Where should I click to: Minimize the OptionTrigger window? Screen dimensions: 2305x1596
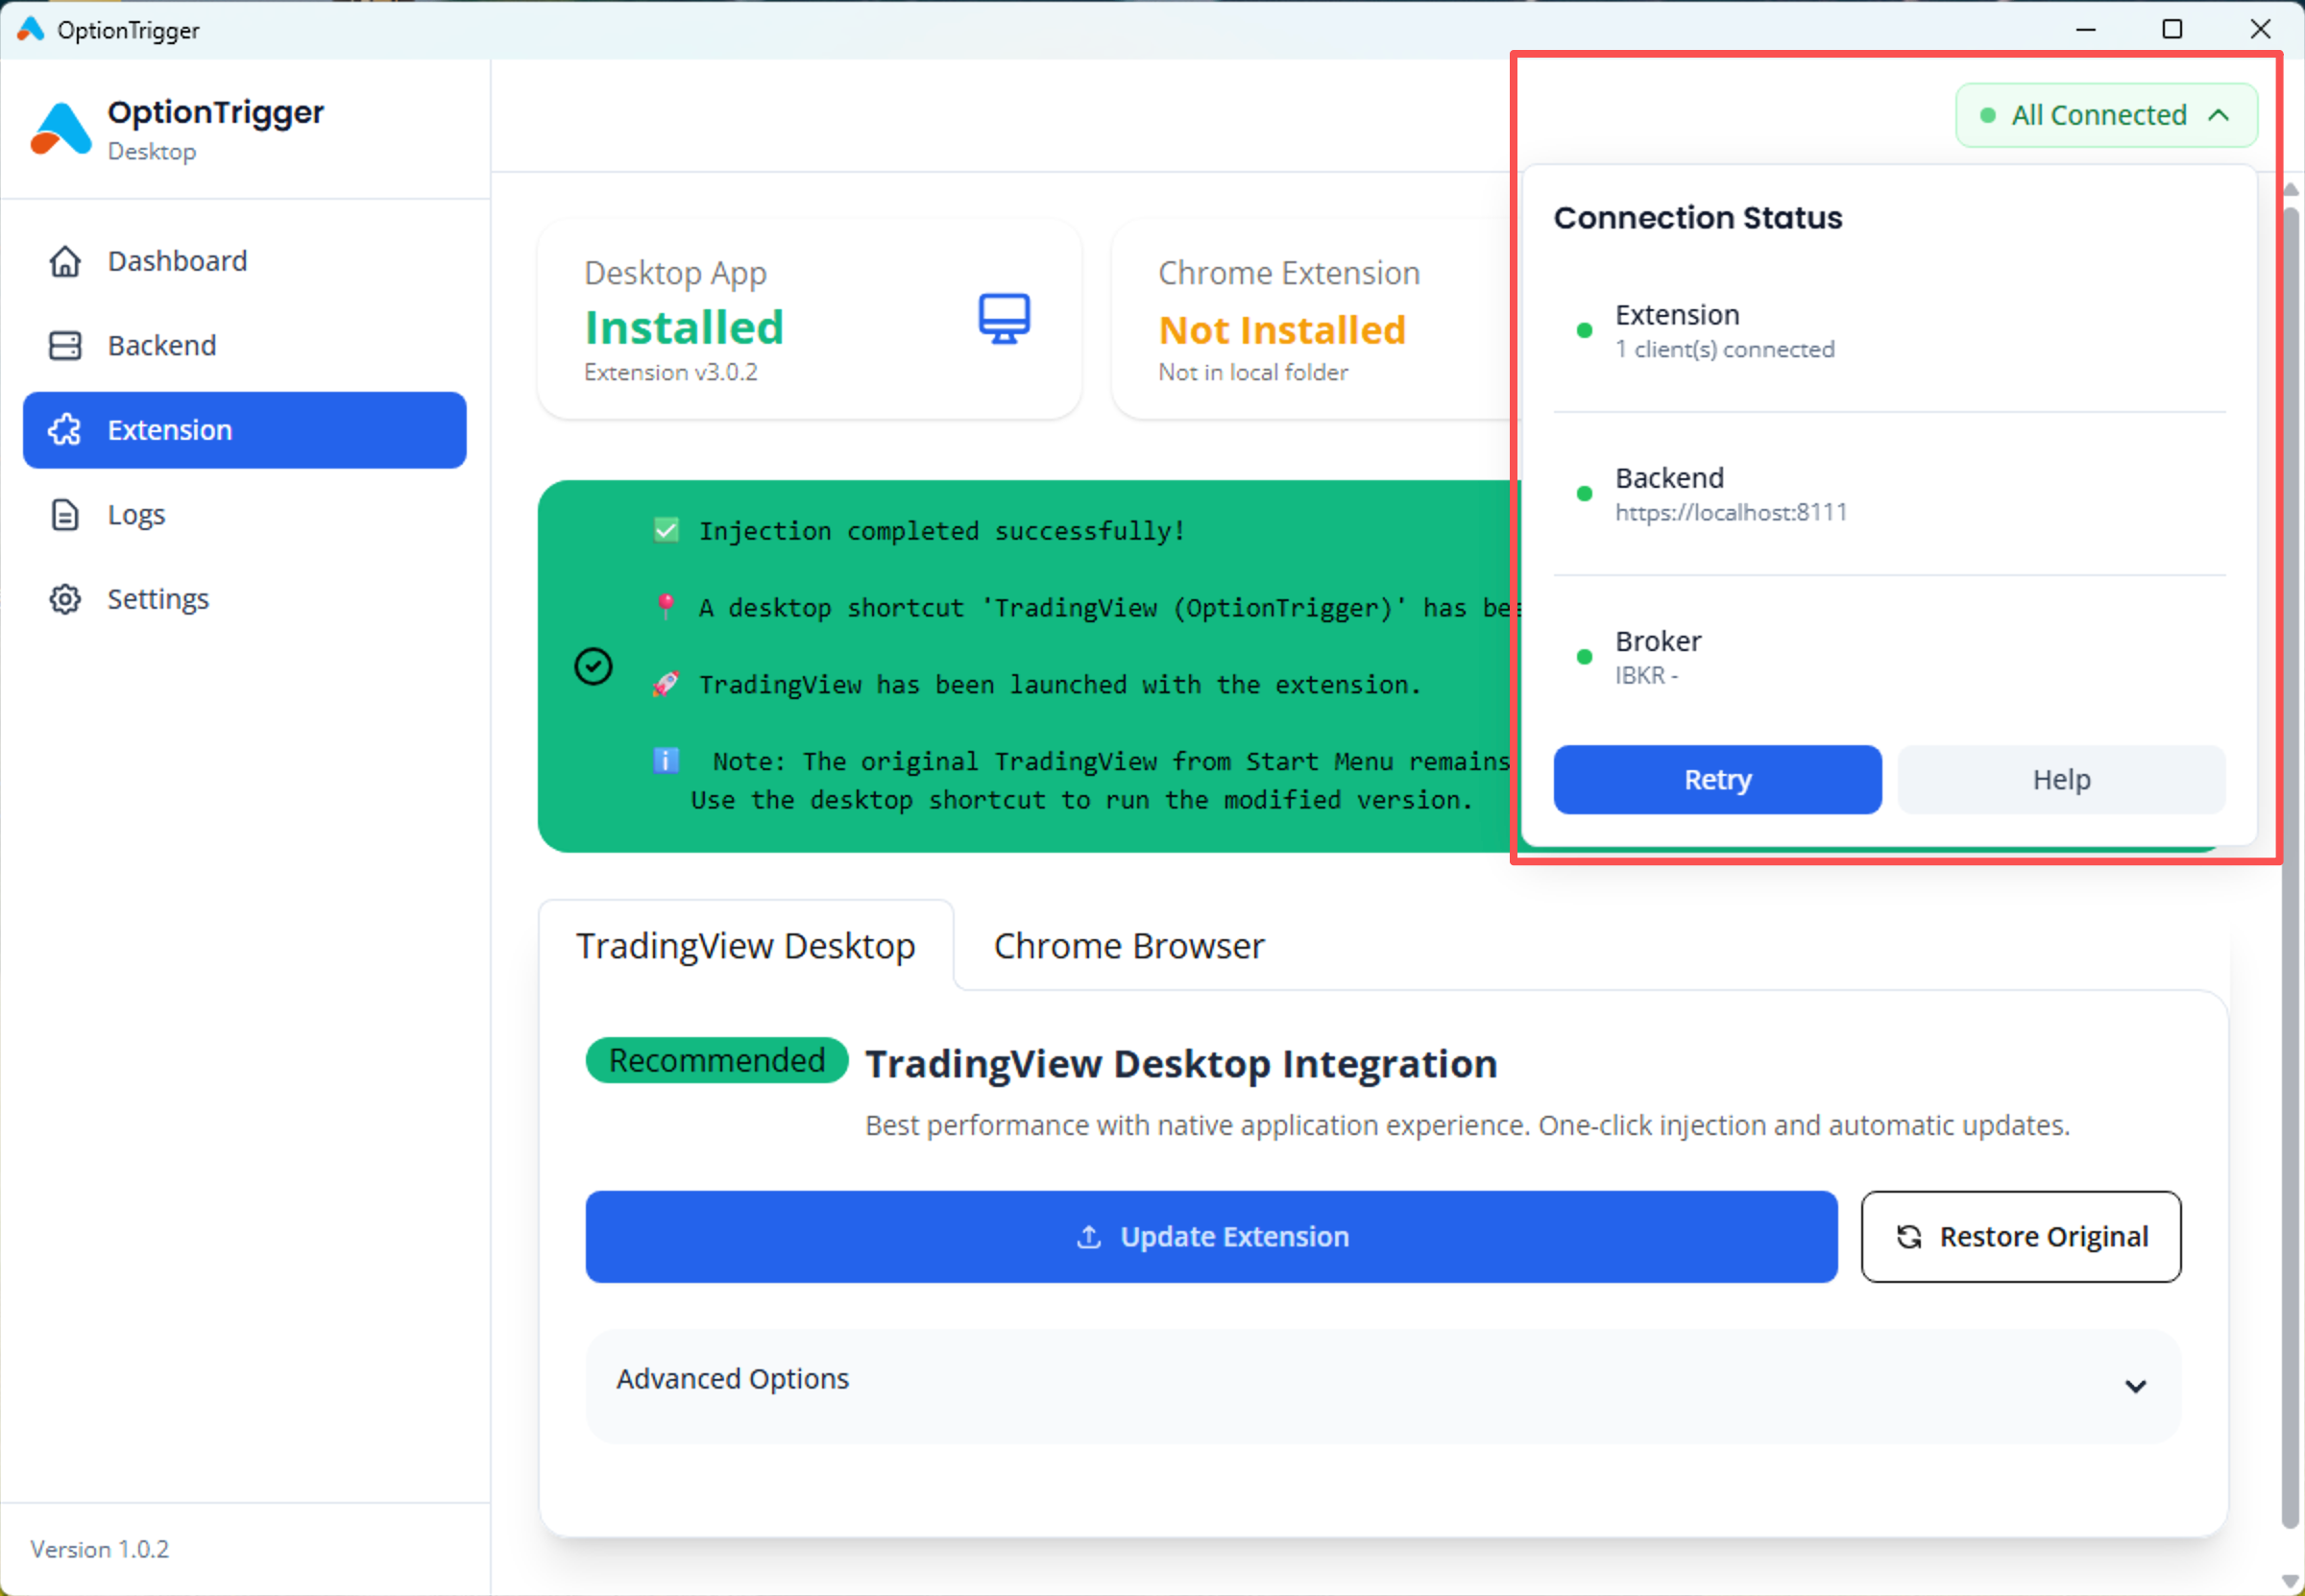[2086, 29]
